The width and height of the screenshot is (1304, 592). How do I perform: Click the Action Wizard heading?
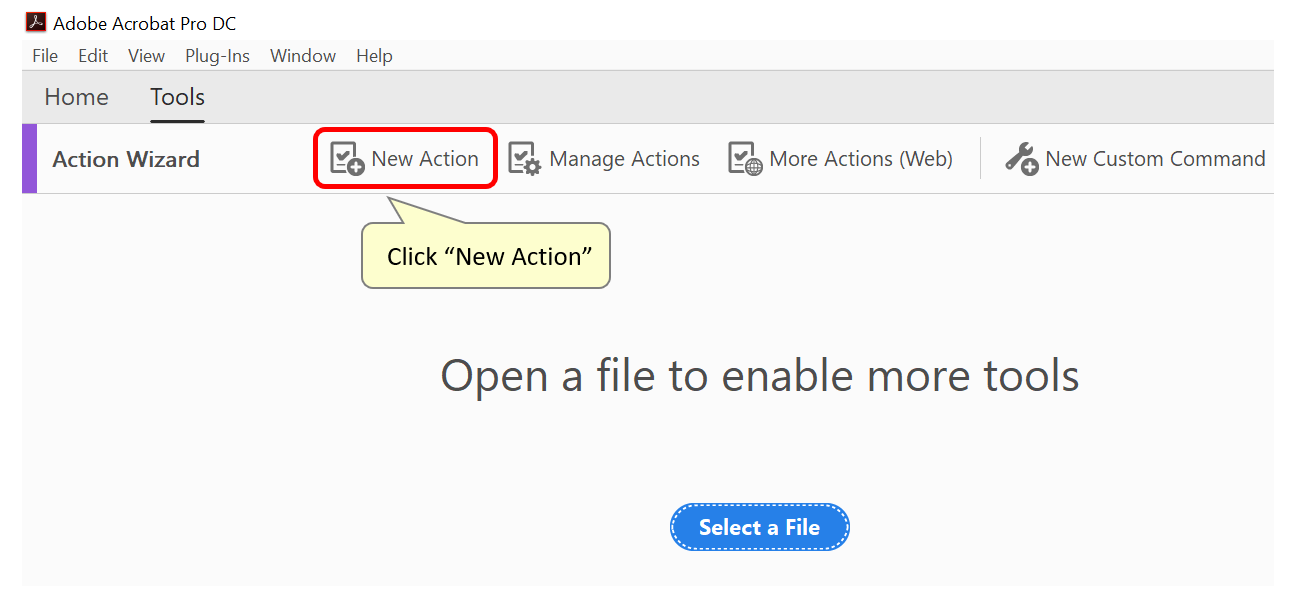tap(125, 158)
